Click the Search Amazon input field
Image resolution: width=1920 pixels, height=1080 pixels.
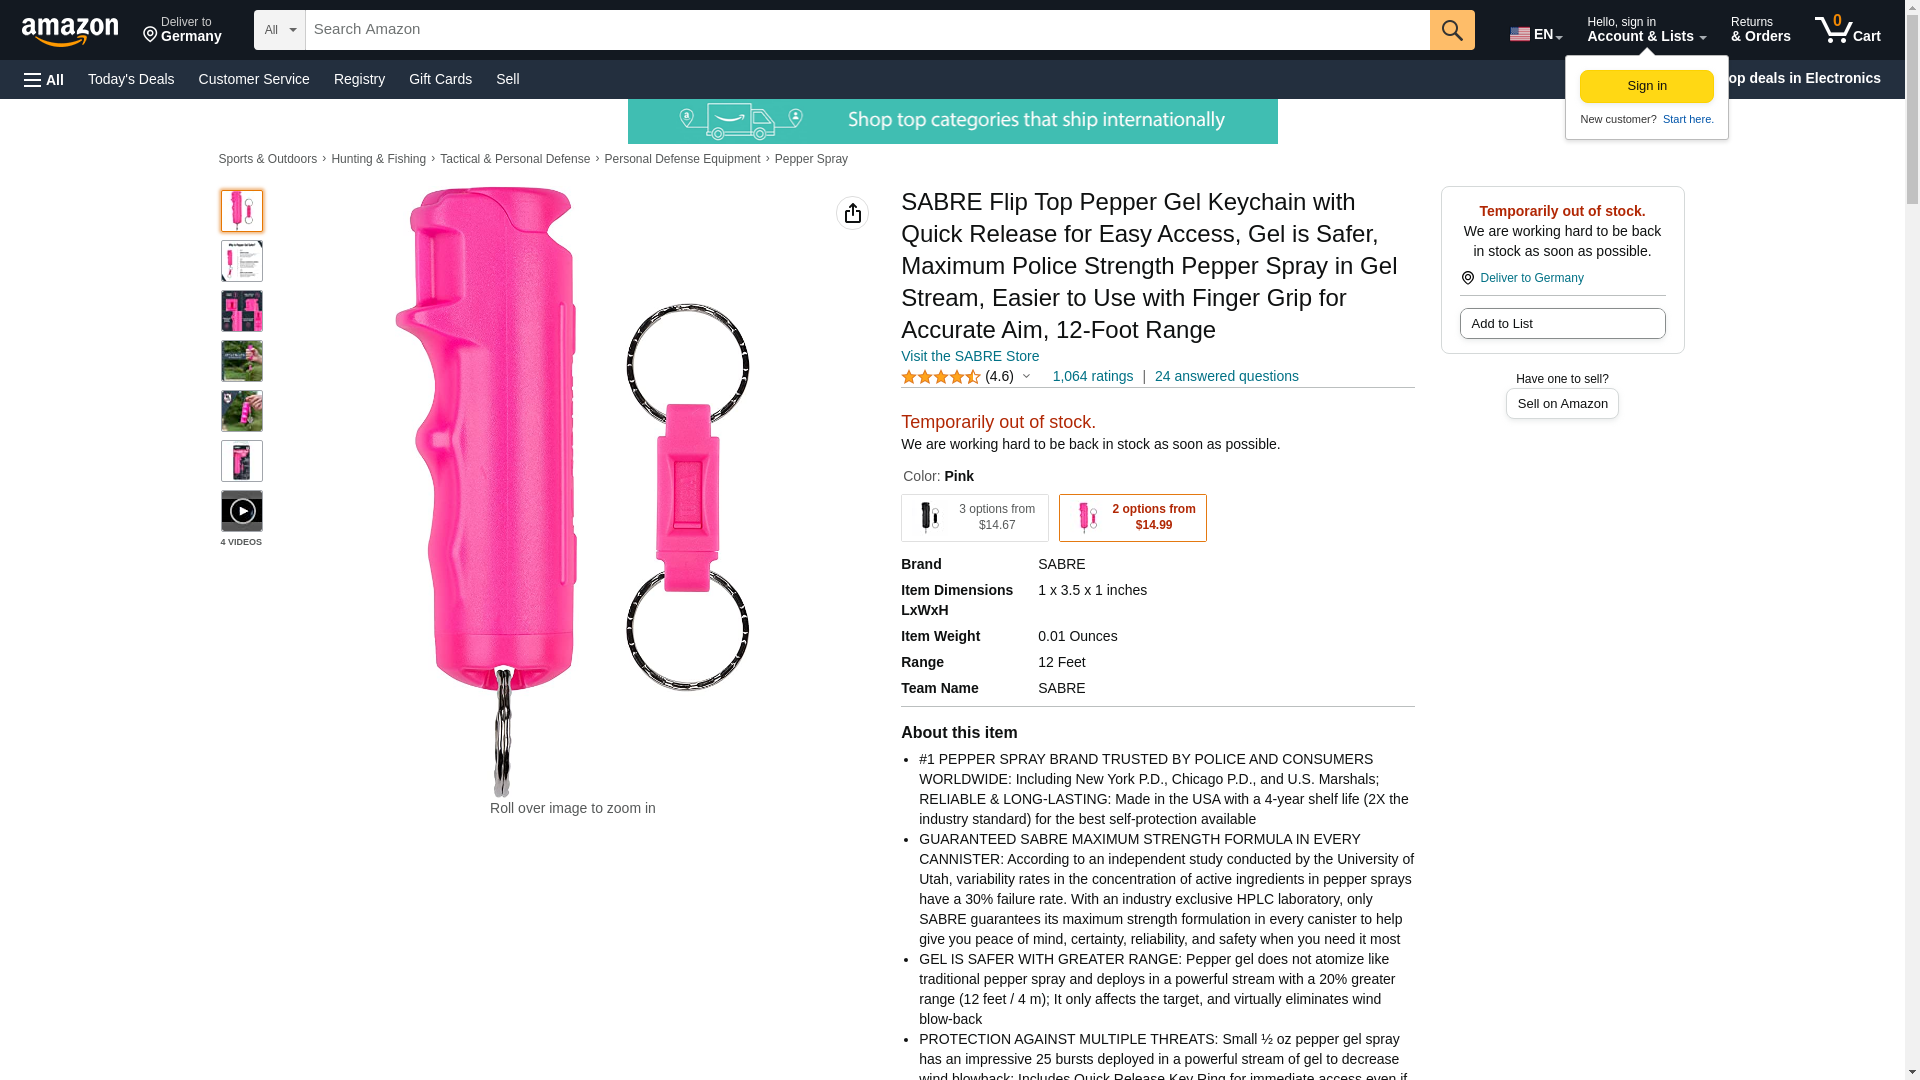click(867, 30)
